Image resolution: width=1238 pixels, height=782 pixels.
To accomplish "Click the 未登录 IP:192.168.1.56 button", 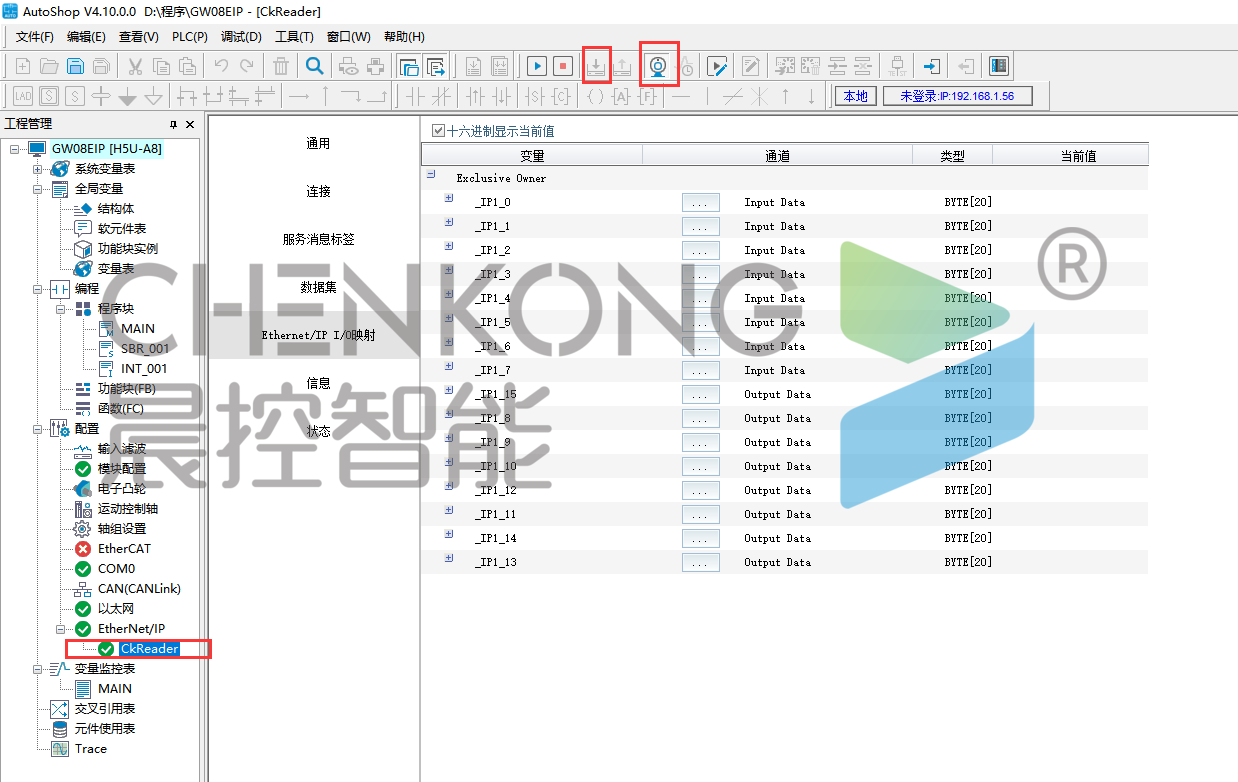I will [957, 96].
